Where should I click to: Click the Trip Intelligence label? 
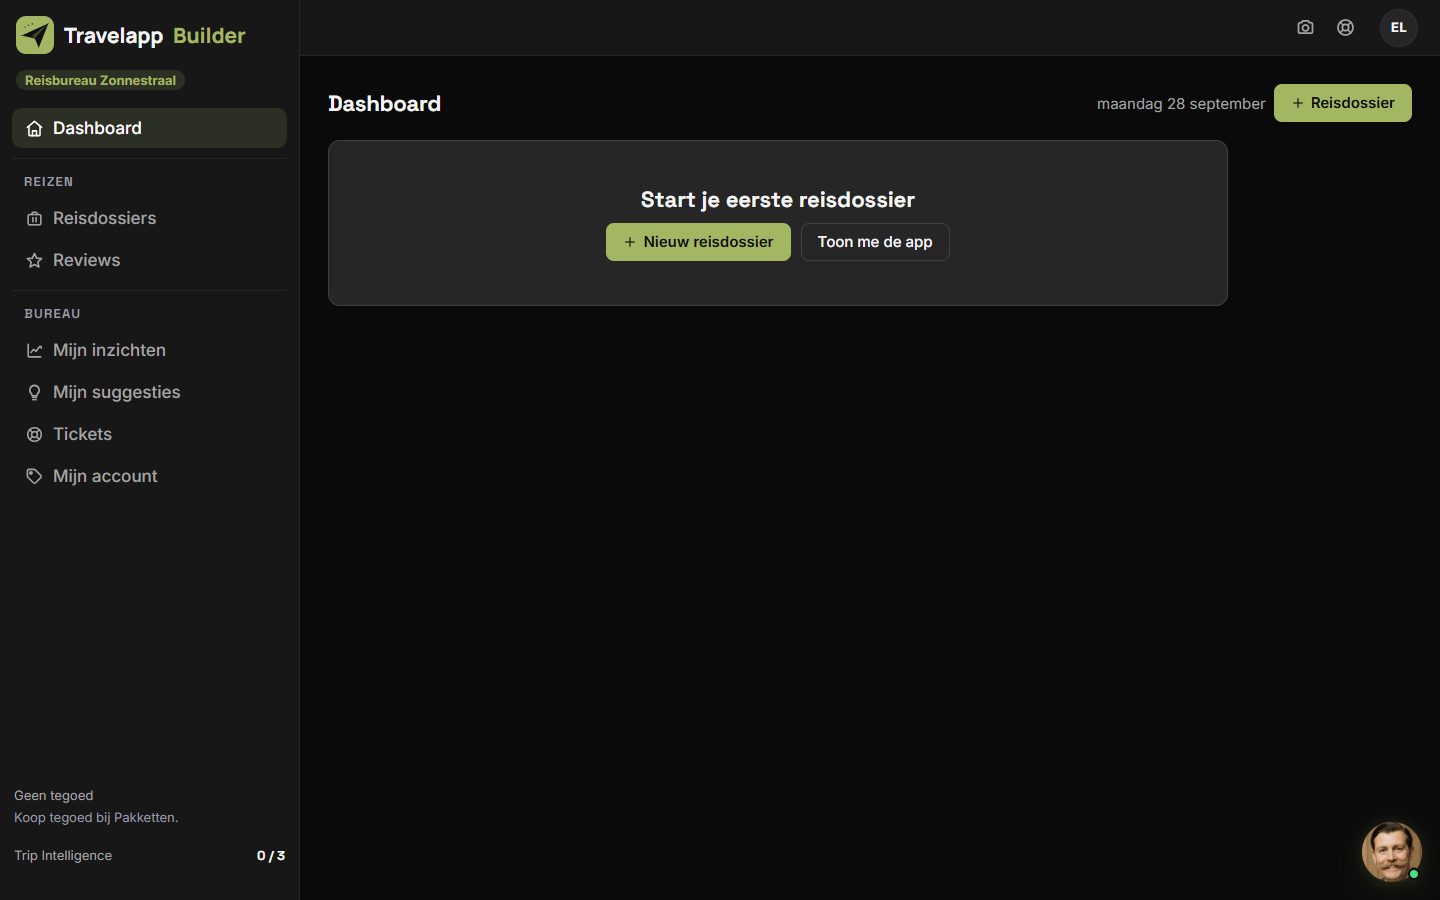pos(63,856)
